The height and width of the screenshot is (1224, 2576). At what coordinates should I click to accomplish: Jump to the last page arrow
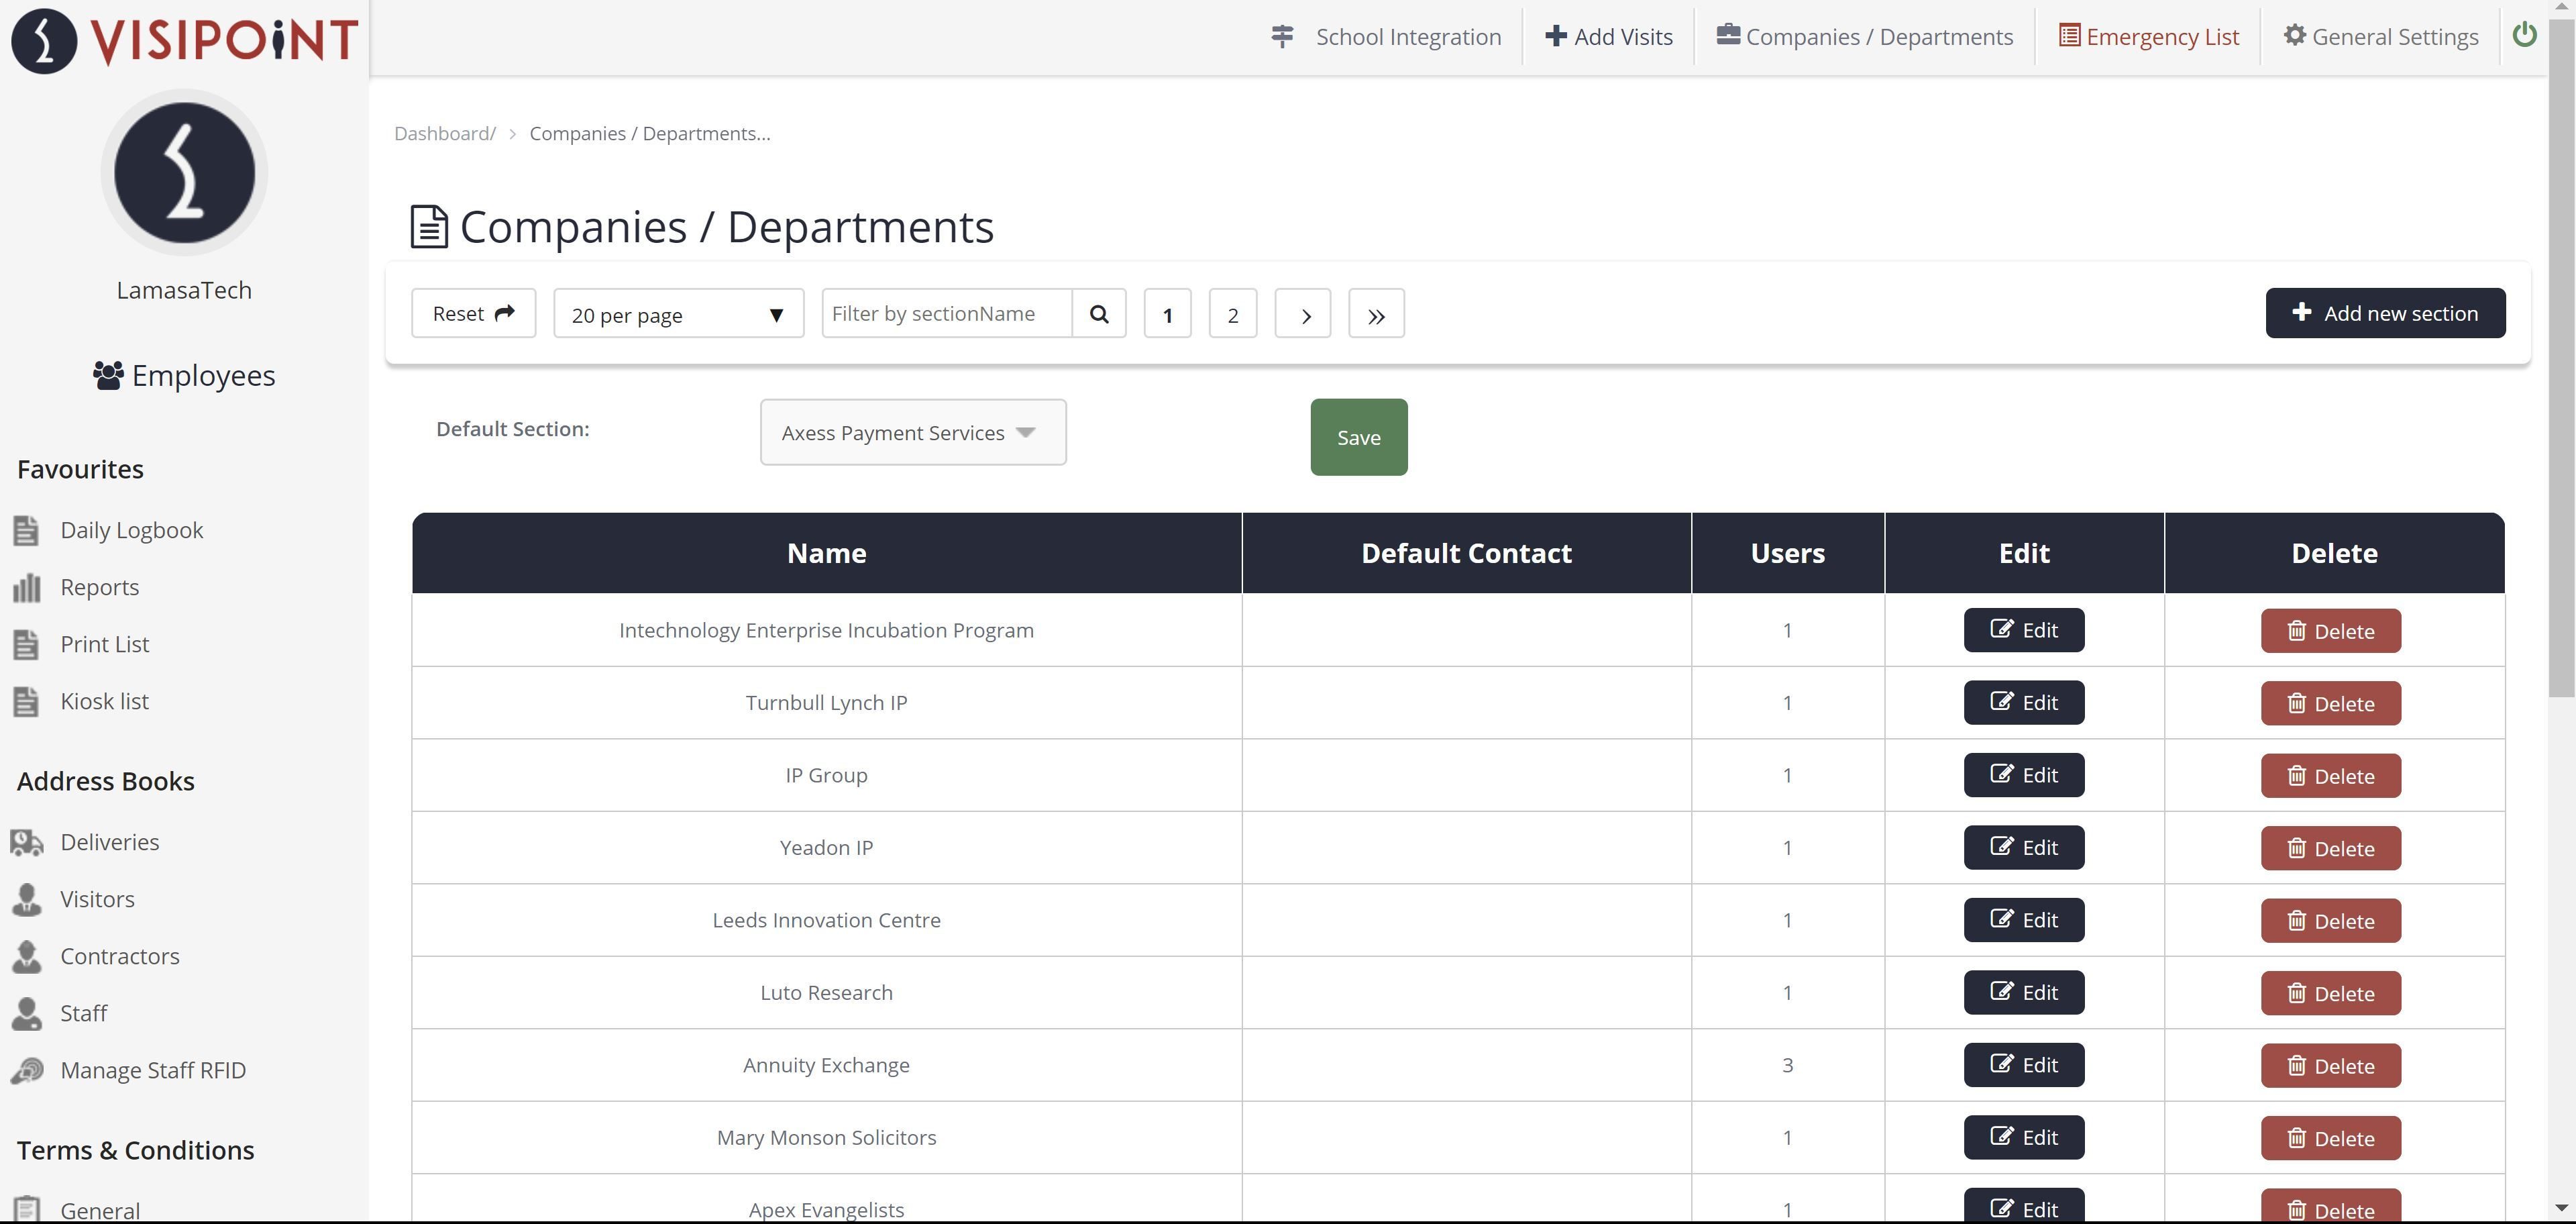pyautogui.click(x=1376, y=314)
